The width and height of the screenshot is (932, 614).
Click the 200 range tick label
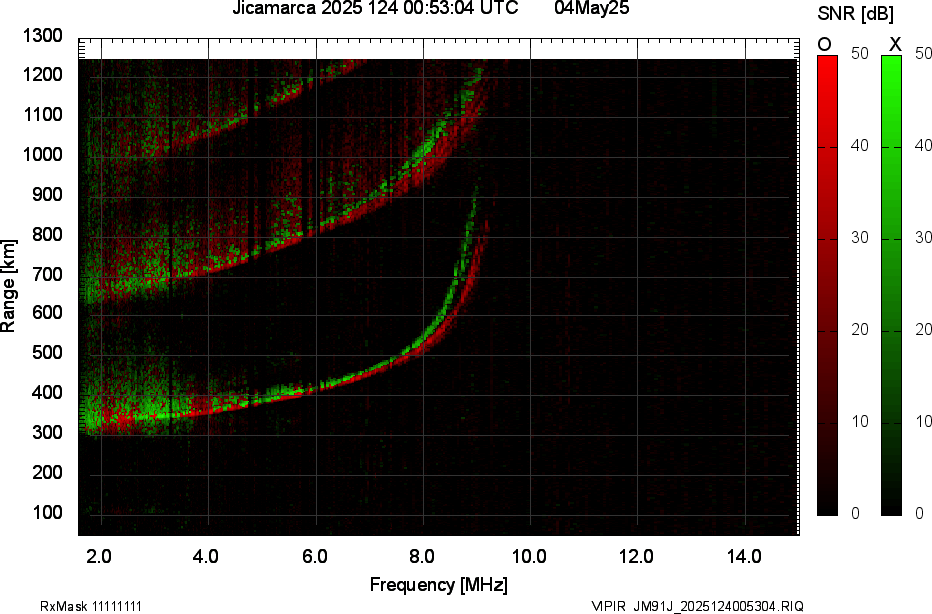pyautogui.click(x=47, y=472)
